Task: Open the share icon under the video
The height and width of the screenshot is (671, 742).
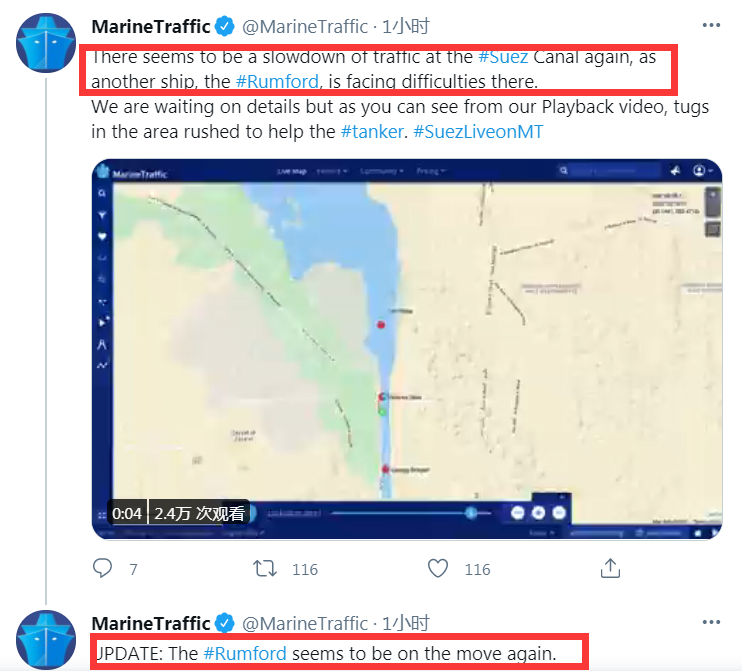Action: click(610, 568)
